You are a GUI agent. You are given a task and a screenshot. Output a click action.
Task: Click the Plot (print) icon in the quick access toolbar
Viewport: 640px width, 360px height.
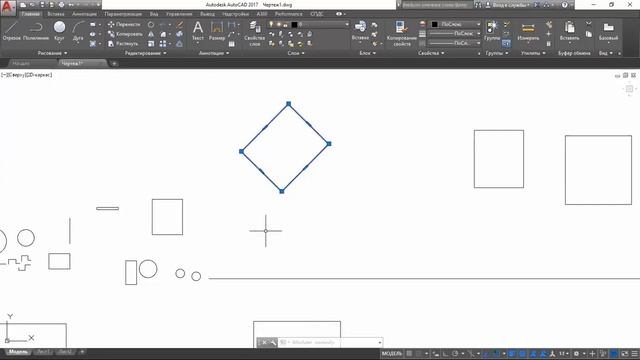tap(61, 5)
